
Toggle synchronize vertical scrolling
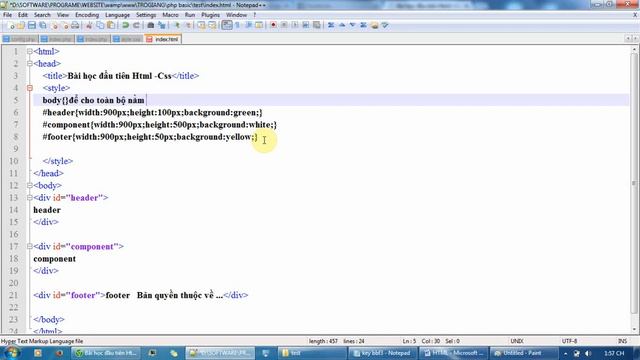(x=202, y=25)
